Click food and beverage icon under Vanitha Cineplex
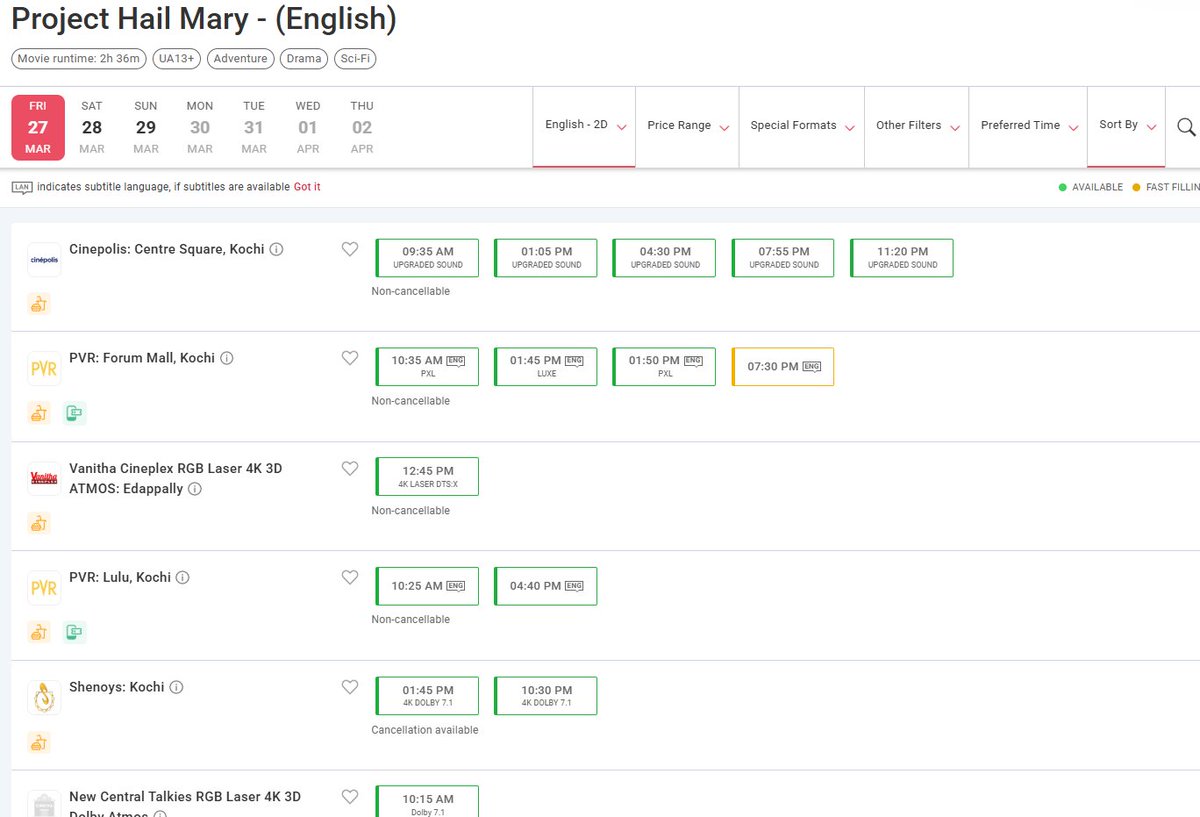Screen dimensions: 1200x817 39,523
